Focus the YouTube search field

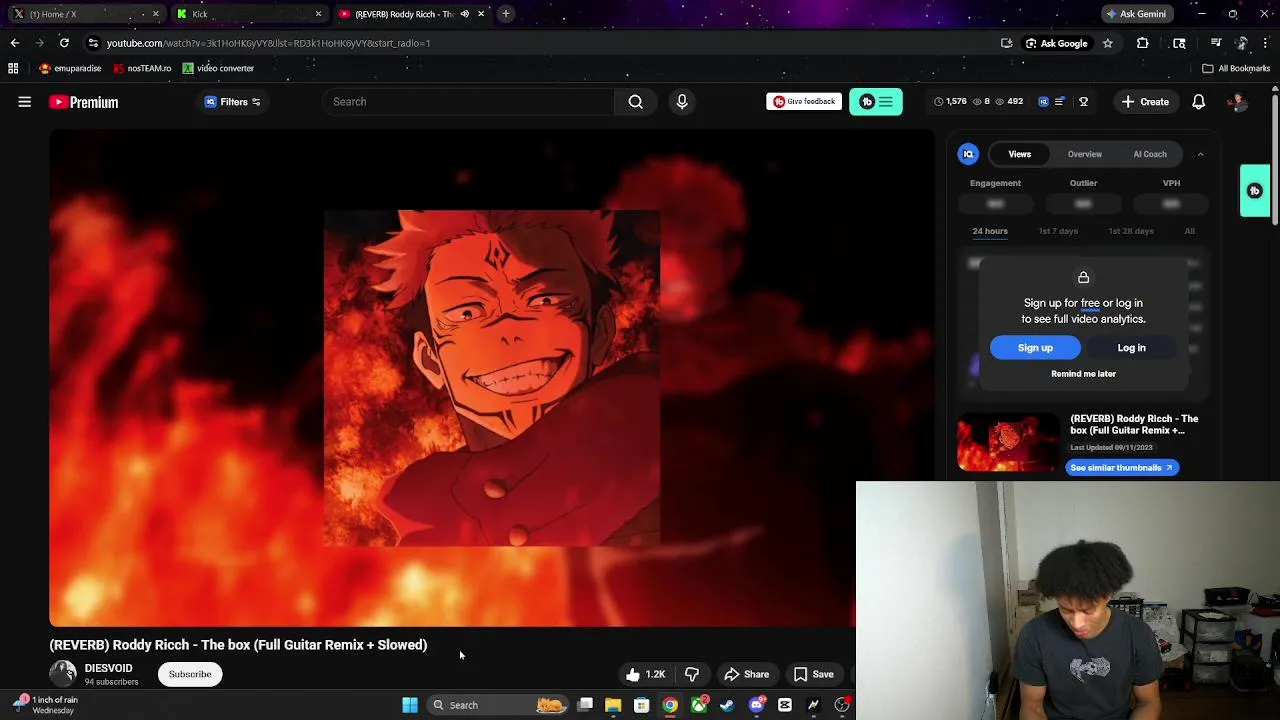pyautogui.click(x=468, y=102)
